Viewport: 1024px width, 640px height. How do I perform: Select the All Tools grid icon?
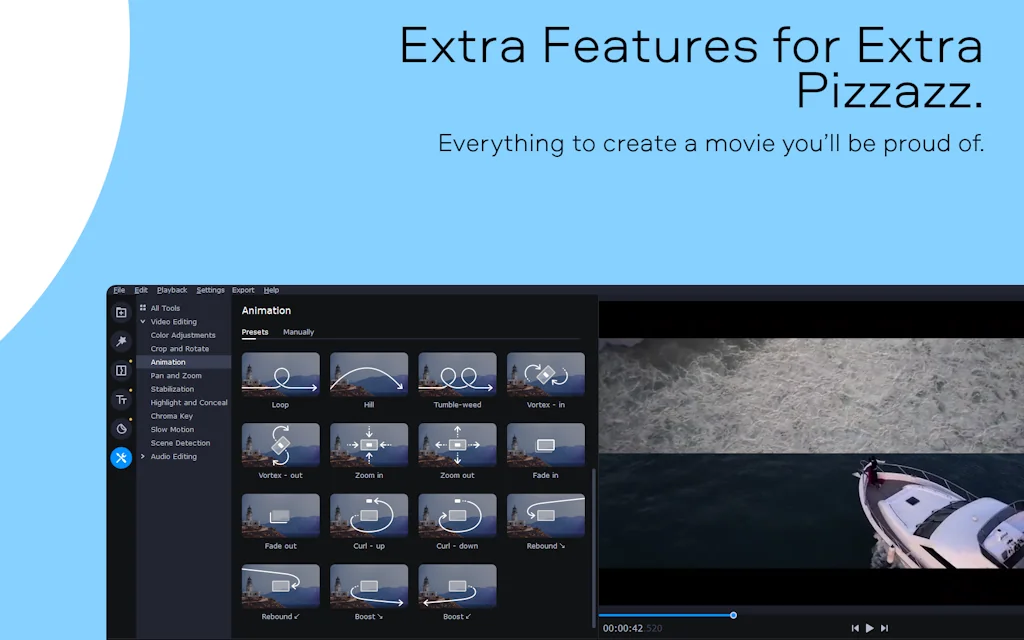click(143, 308)
